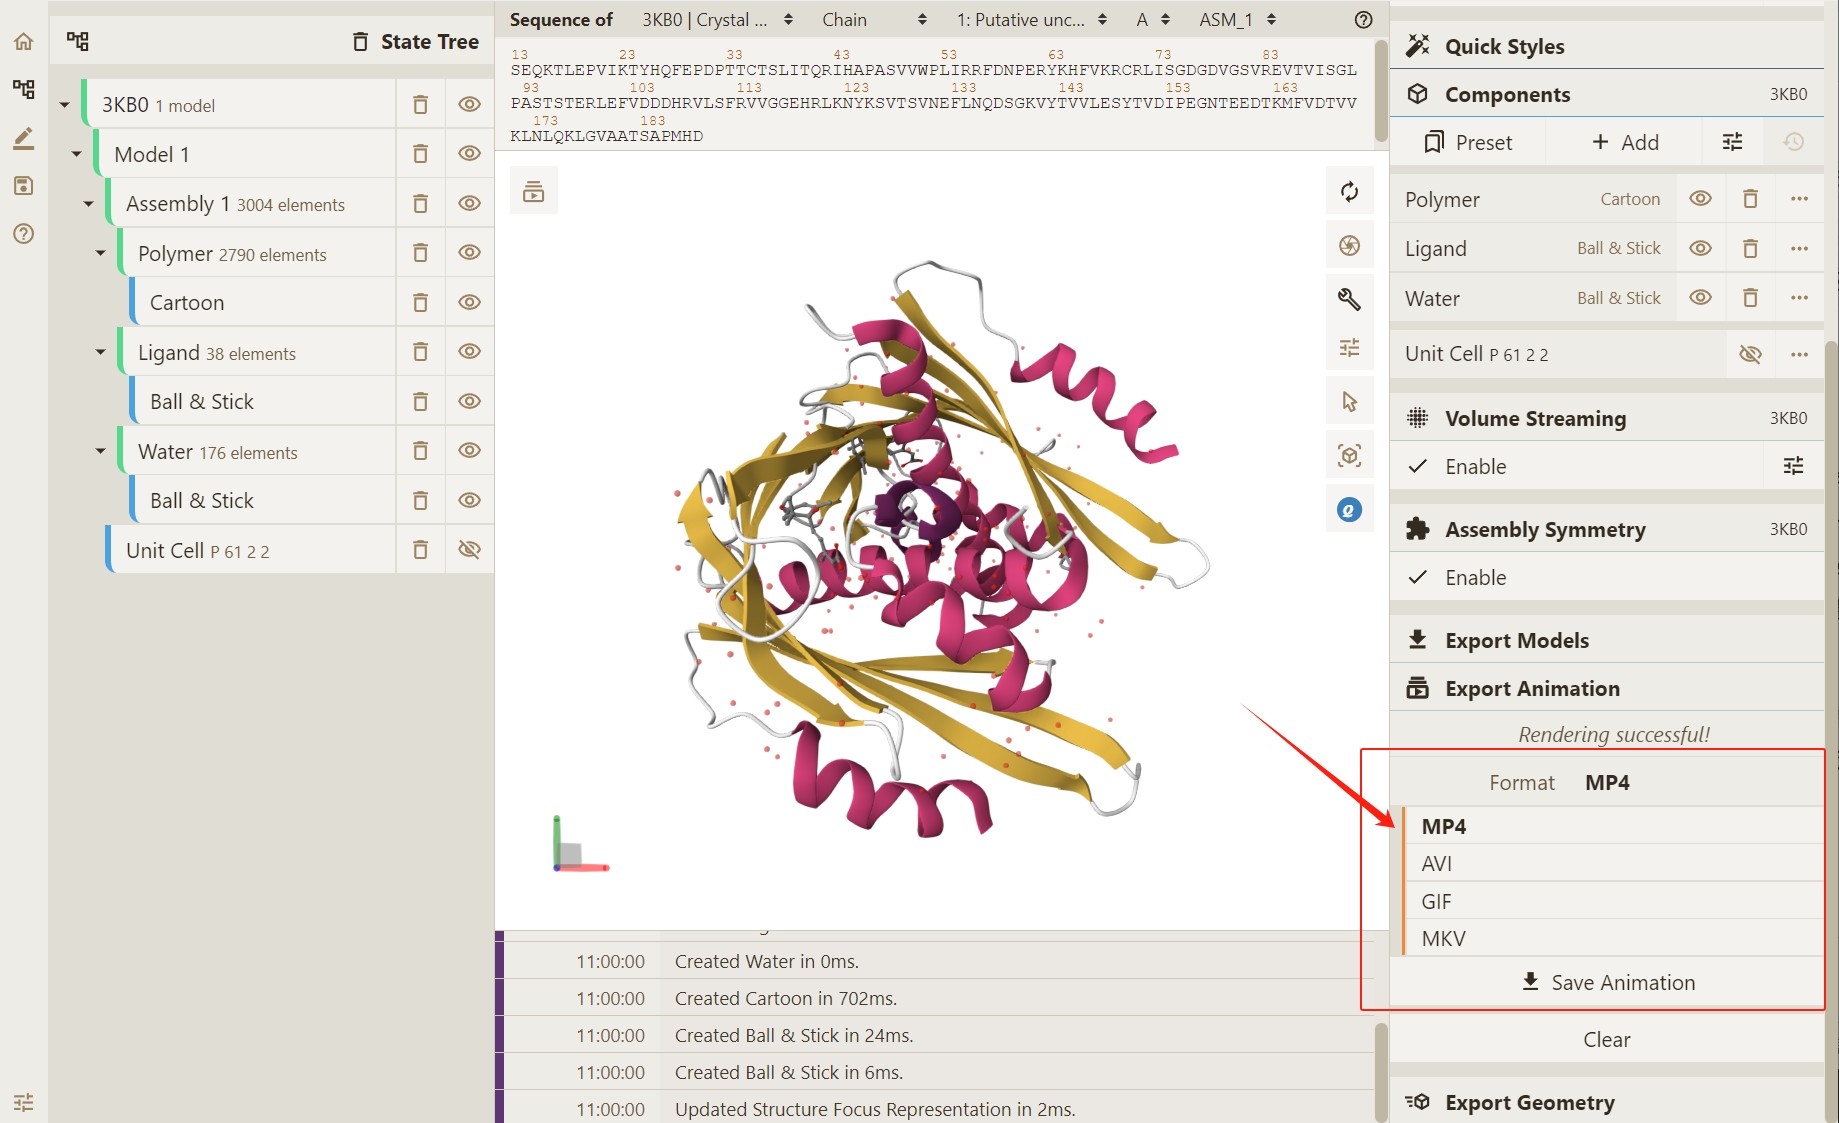Viewport: 1839px width, 1123px height.
Task: Select GIF from the format list
Action: (x=1436, y=901)
